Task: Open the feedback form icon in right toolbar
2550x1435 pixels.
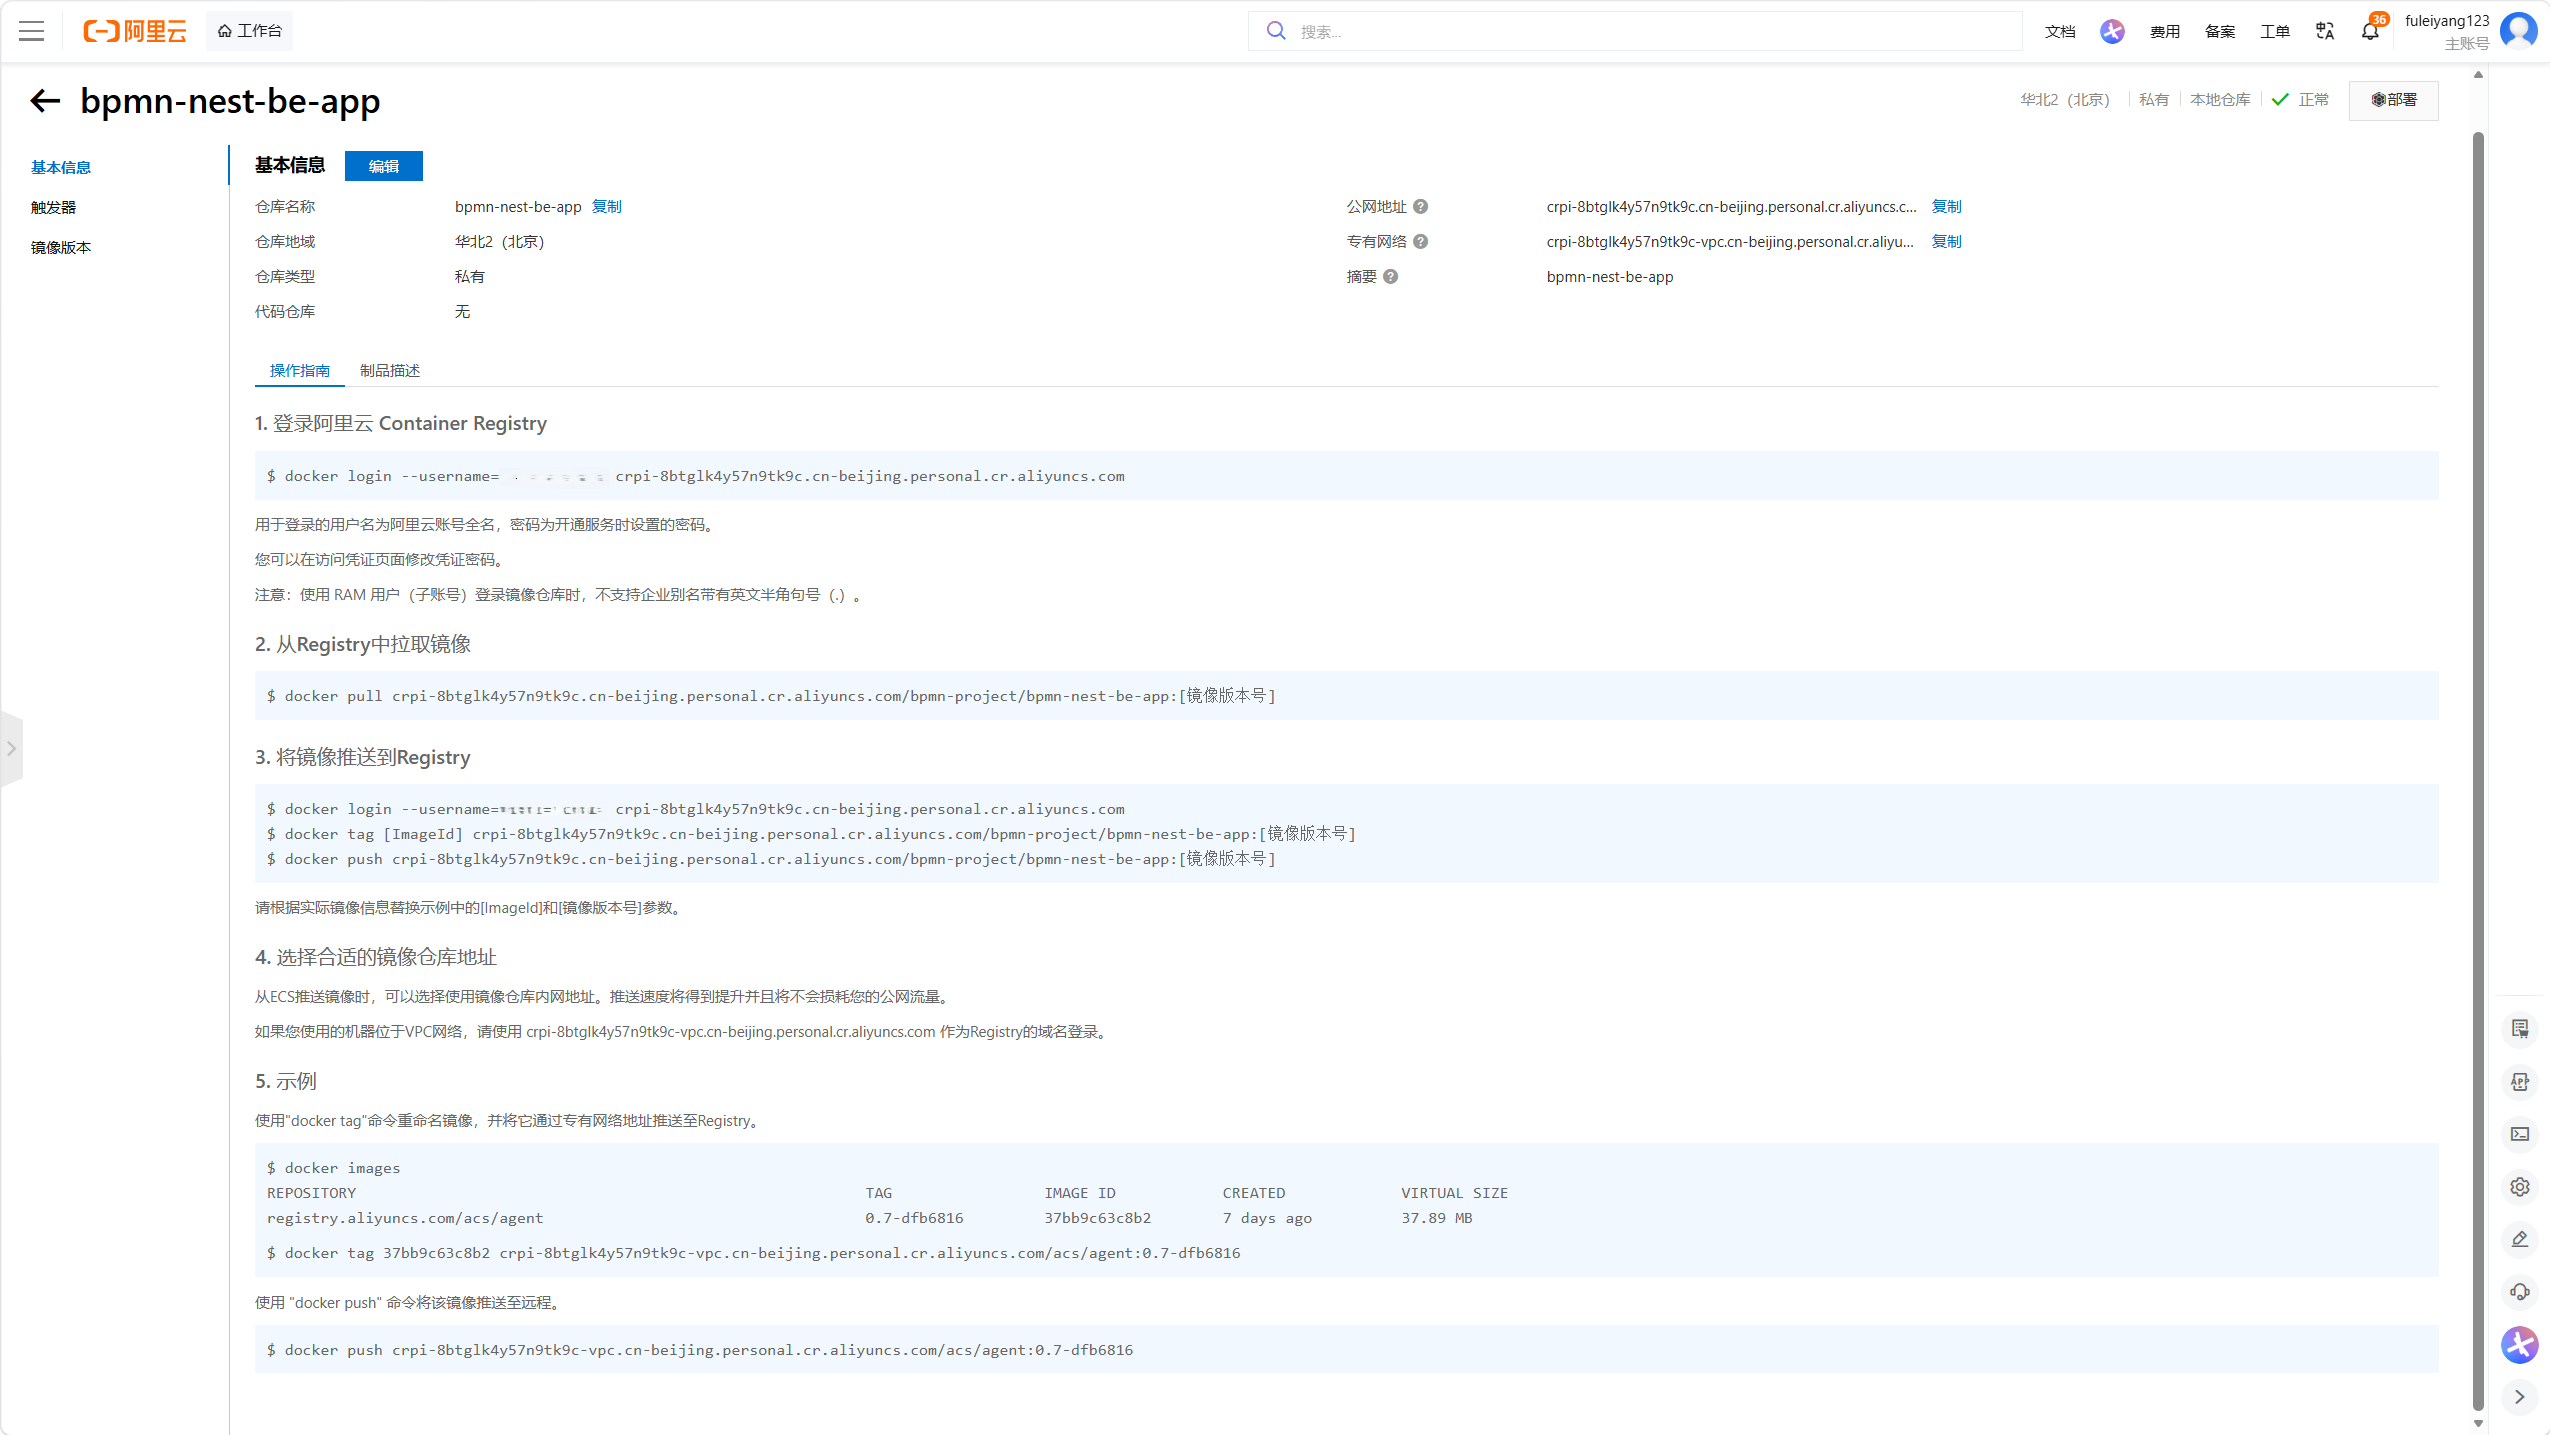Action: coord(2520,1029)
